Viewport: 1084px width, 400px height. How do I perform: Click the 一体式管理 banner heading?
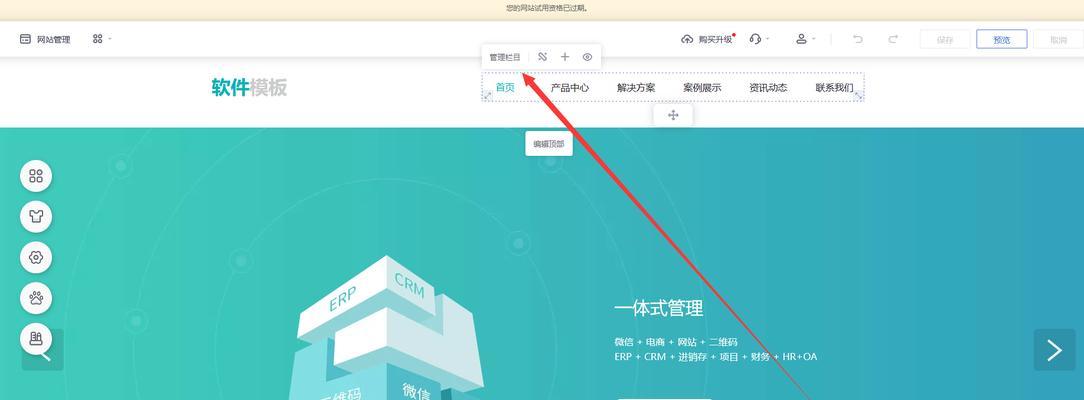pos(659,308)
